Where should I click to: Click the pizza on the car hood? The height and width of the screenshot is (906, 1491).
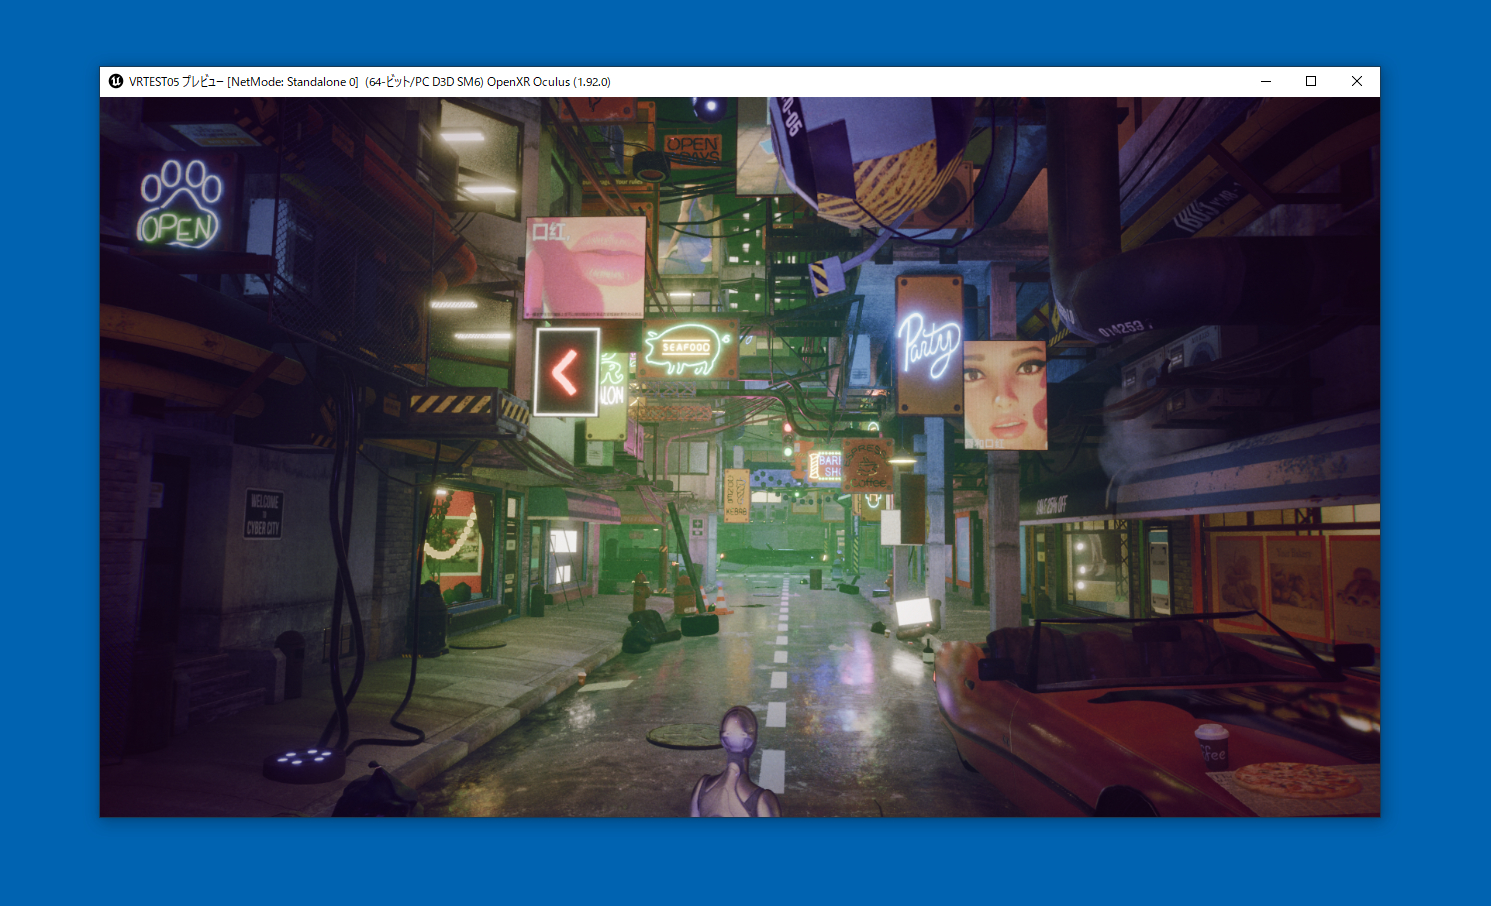(x=1296, y=779)
